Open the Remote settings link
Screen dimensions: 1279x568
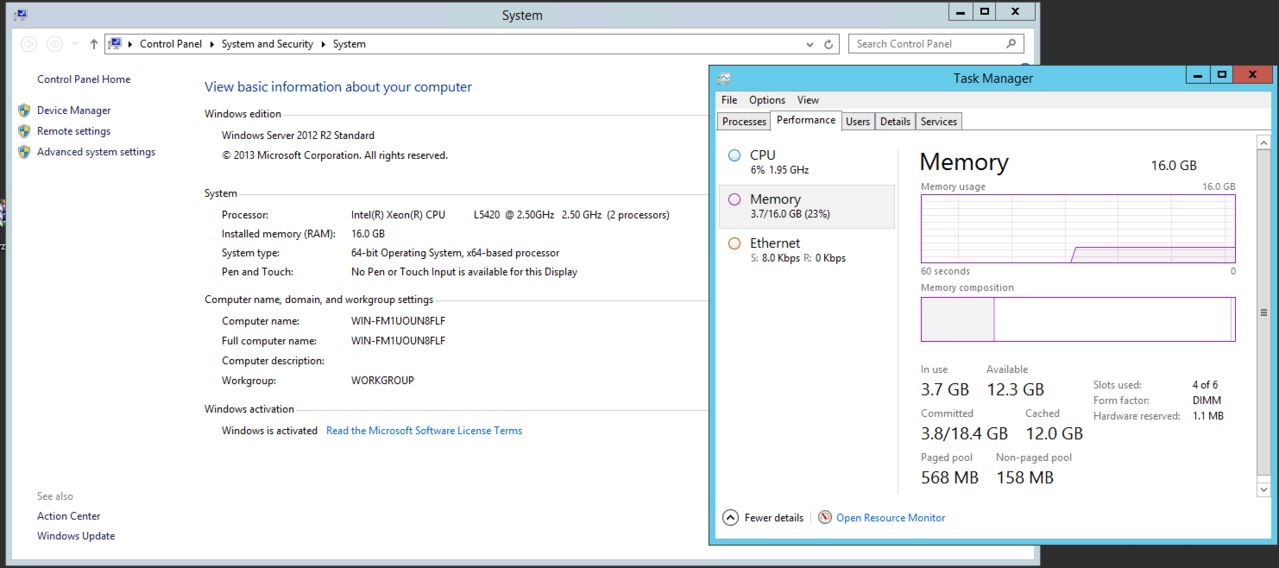[x=74, y=131]
